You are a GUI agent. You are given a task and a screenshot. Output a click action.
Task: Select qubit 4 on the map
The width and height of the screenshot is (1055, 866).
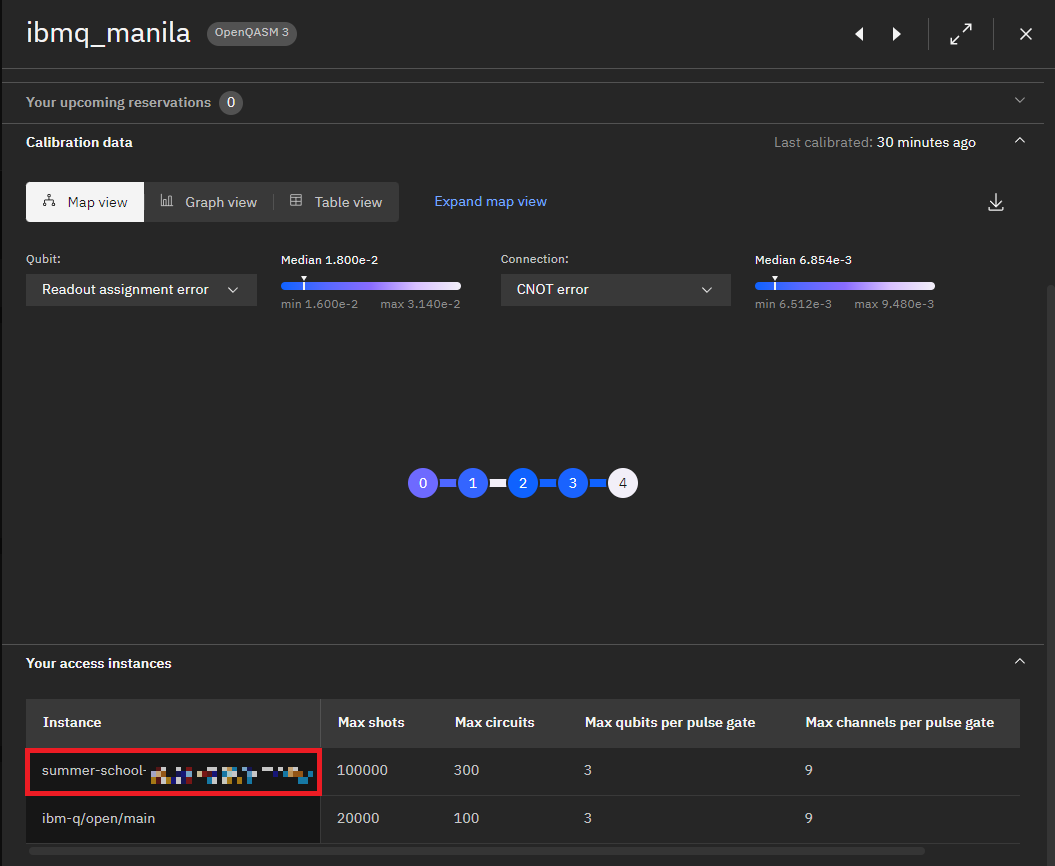(x=623, y=483)
